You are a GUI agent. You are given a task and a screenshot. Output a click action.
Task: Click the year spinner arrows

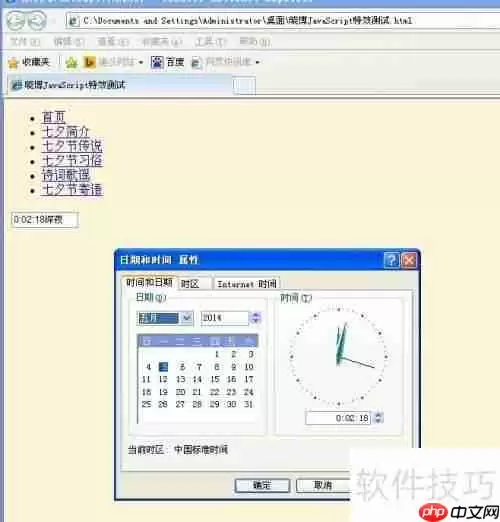click(256, 318)
